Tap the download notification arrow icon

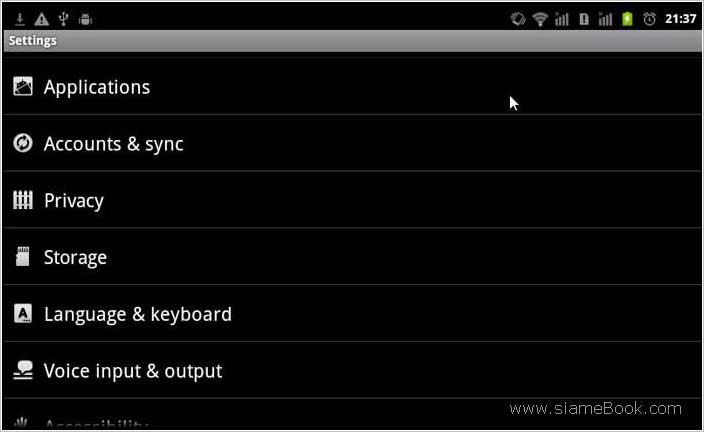click(20, 19)
